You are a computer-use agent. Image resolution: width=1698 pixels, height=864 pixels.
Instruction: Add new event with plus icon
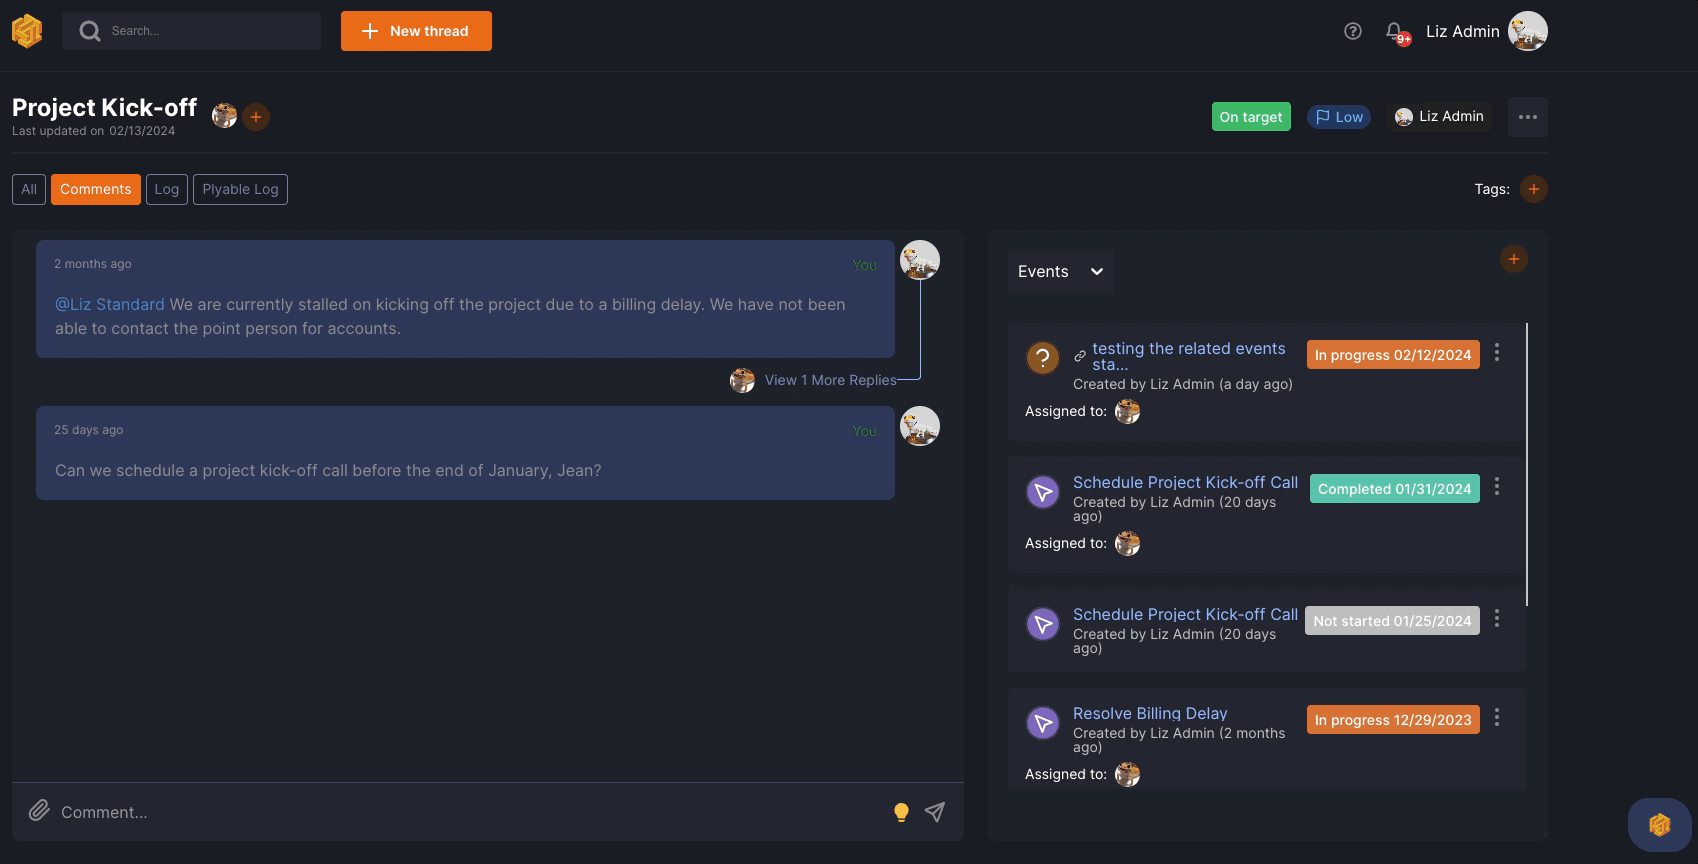pos(1513,259)
